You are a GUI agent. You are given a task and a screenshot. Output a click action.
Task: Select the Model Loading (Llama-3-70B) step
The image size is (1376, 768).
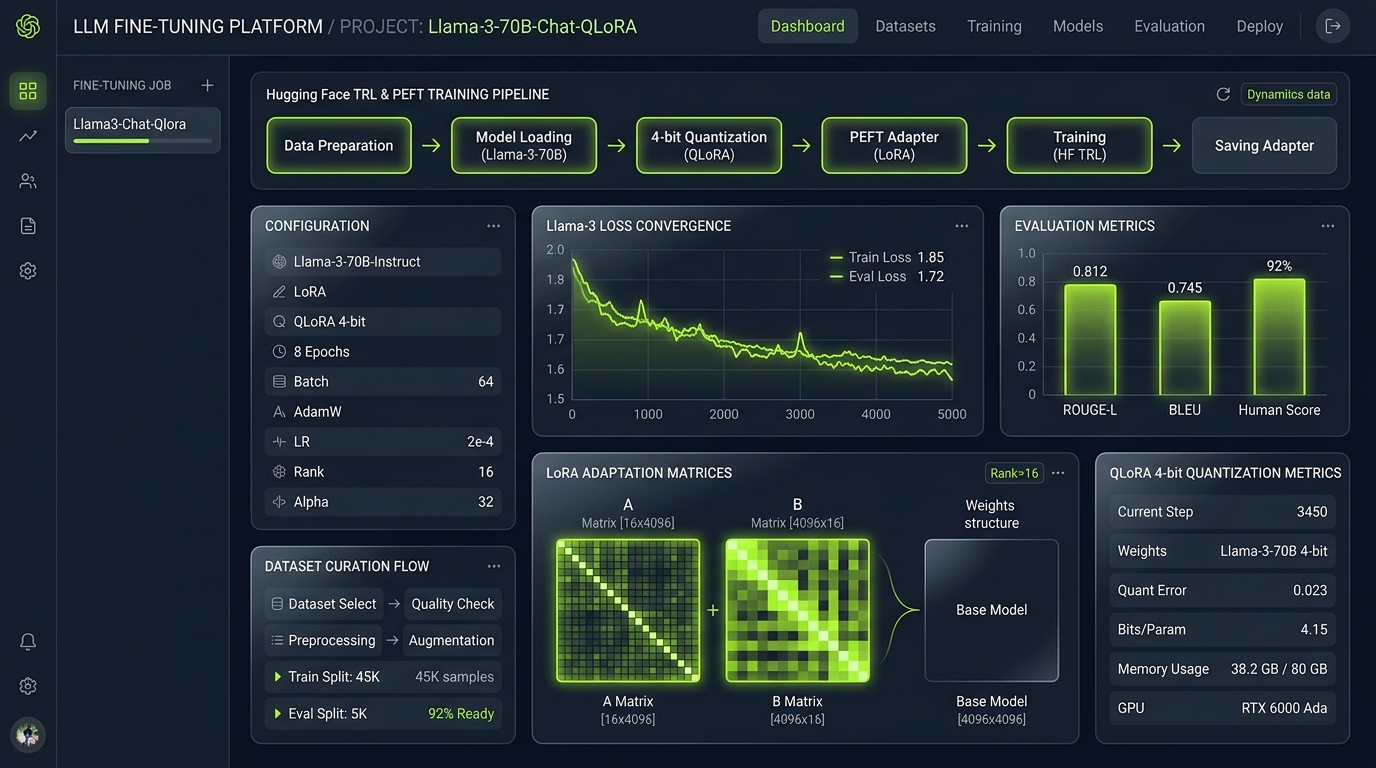(524, 145)
